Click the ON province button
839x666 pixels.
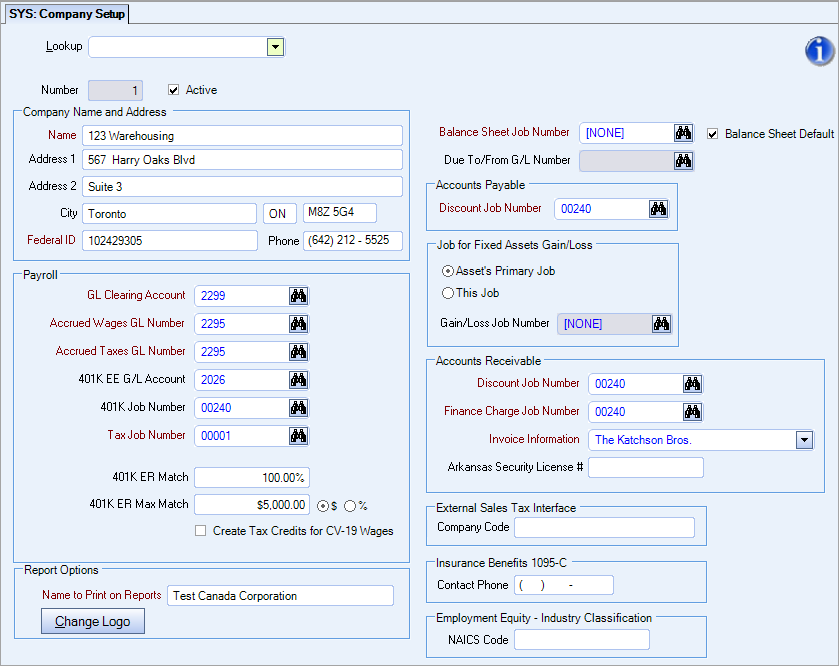point(279,212)
